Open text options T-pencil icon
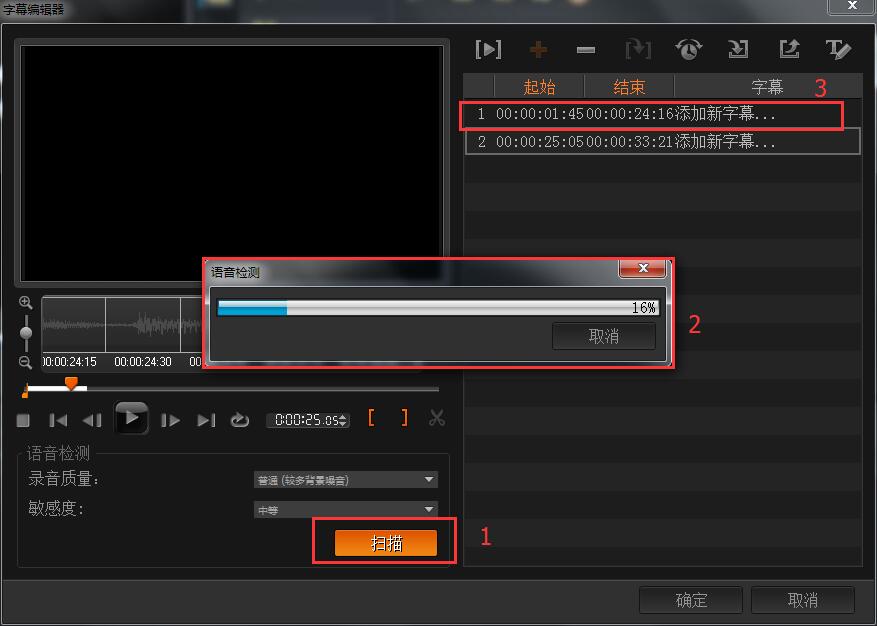 point(838,49)
